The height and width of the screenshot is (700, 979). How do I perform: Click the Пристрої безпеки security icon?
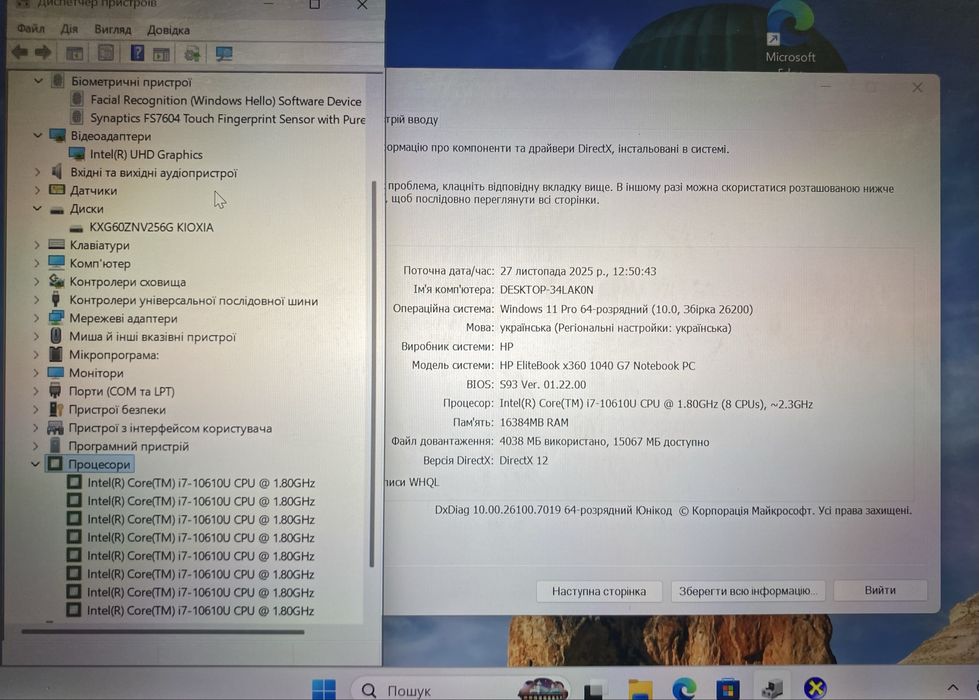(x=56, y=409)
